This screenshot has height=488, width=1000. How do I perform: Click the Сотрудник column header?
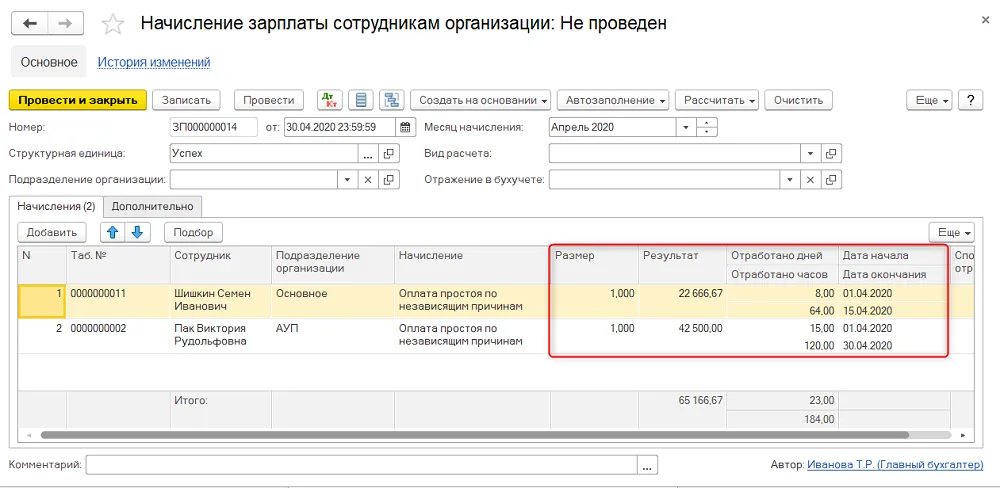point(221,265)
